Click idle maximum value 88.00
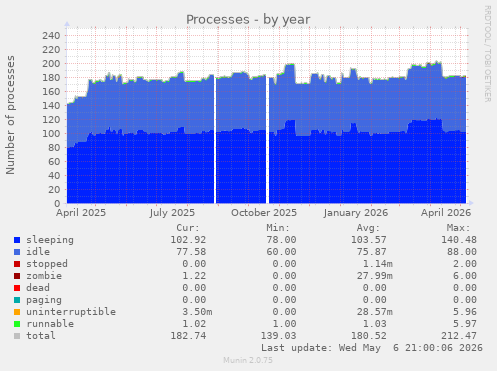Screen dimensions: 497x371 (x=462, y=252)
